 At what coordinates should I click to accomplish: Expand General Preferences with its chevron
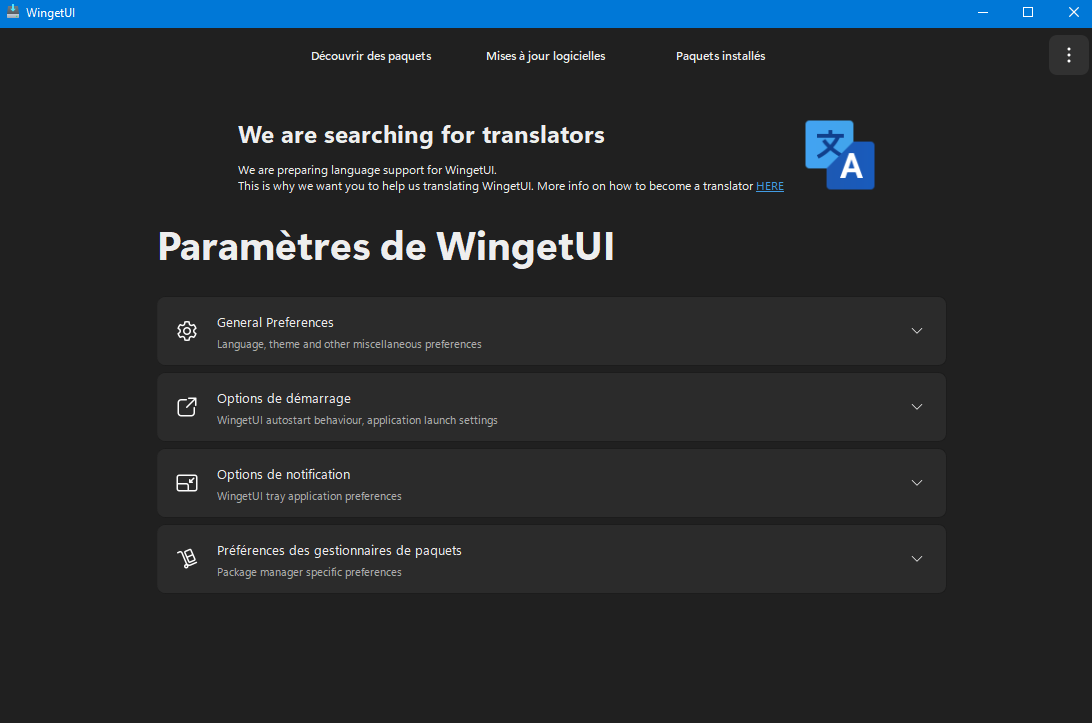tap(916, 331)
